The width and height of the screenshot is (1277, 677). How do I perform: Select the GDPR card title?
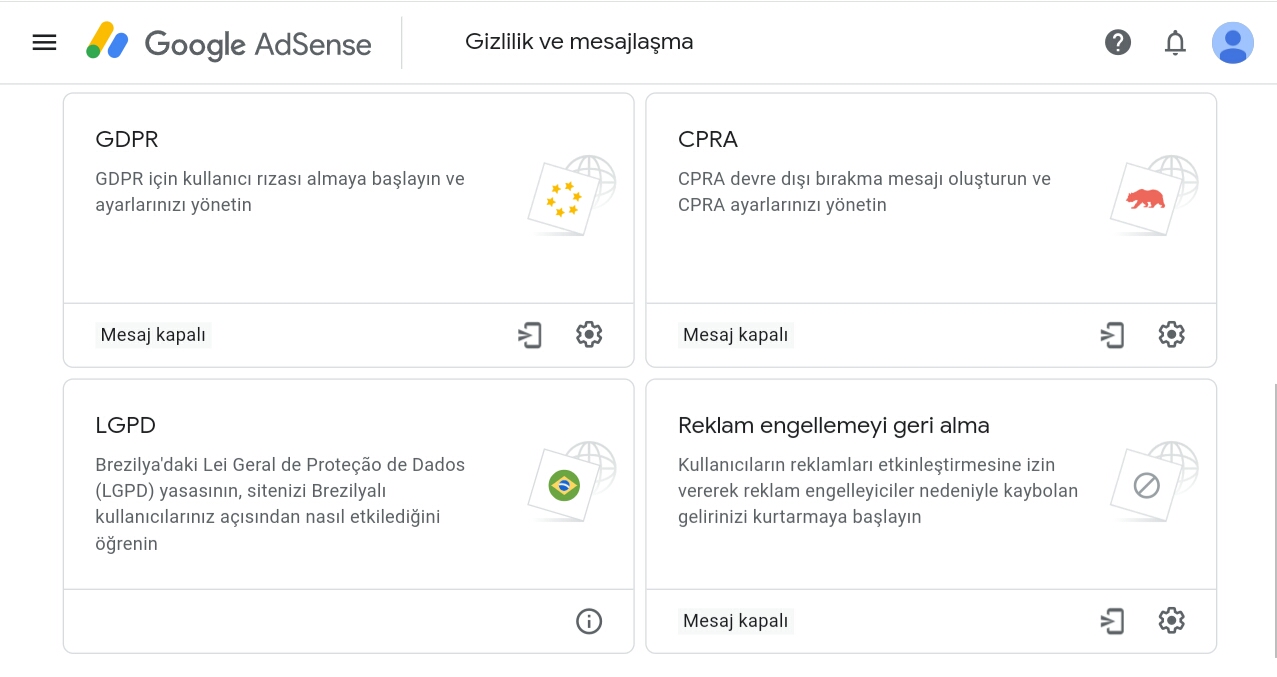click(x=127, y=139)
